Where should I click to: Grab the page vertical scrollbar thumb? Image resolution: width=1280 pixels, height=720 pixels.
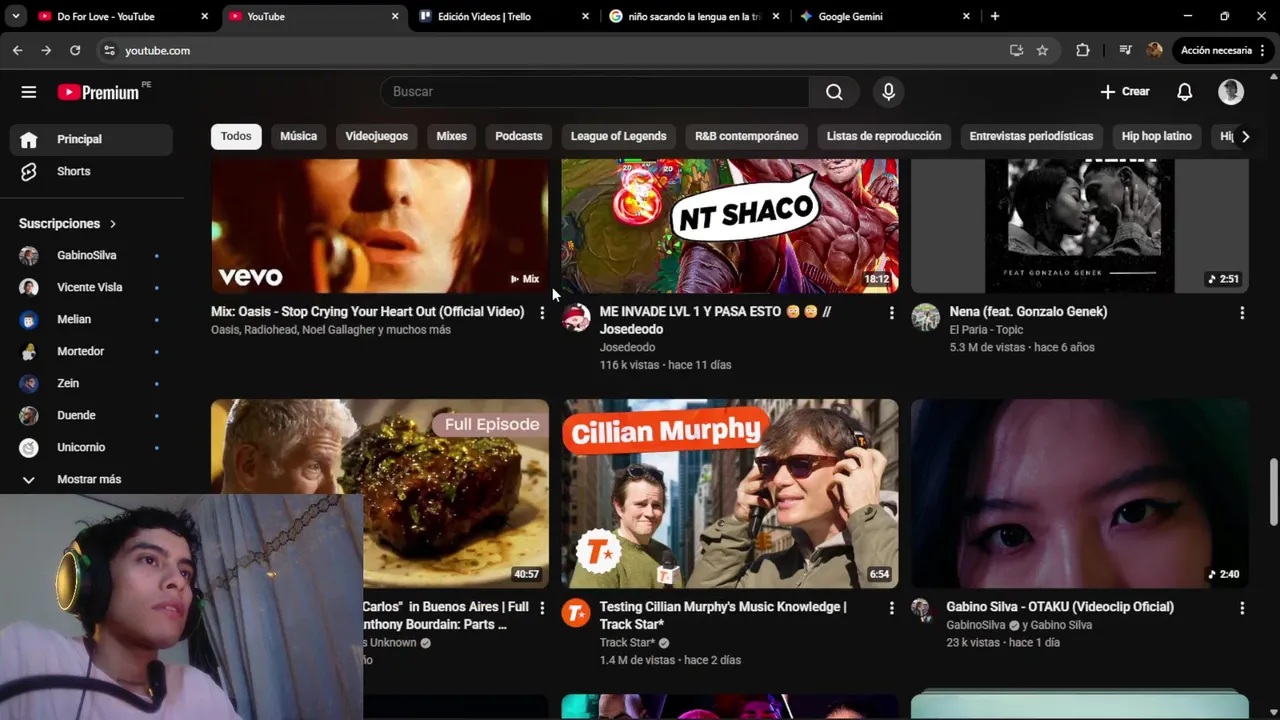click(x=1273, y=491)
